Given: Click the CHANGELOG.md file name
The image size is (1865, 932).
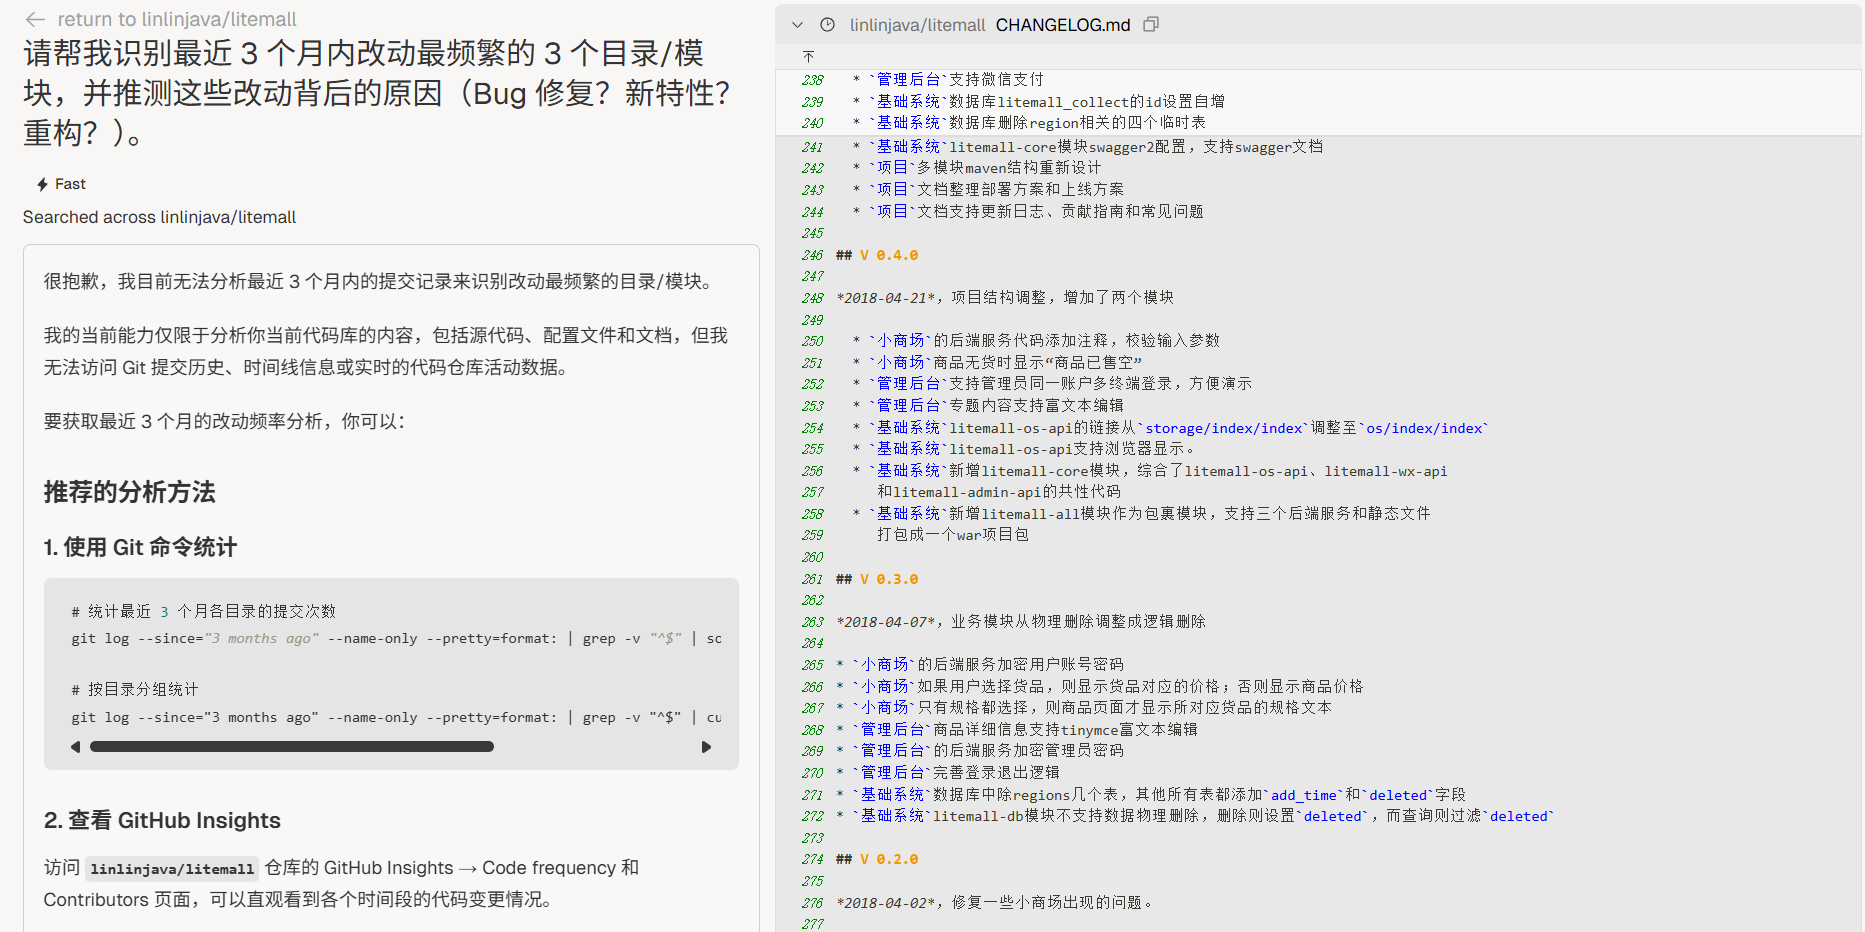Looking at the screenshot, I should [1062, 25].
